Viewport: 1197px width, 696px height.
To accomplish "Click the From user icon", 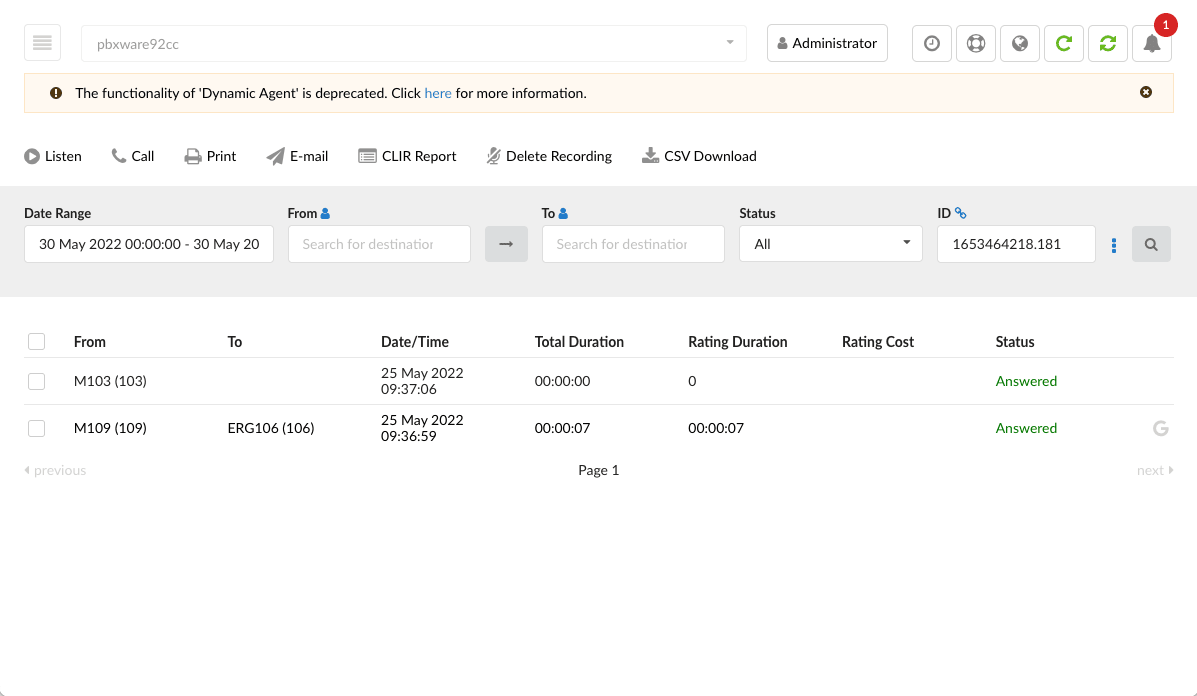I will tap(325, 214).
